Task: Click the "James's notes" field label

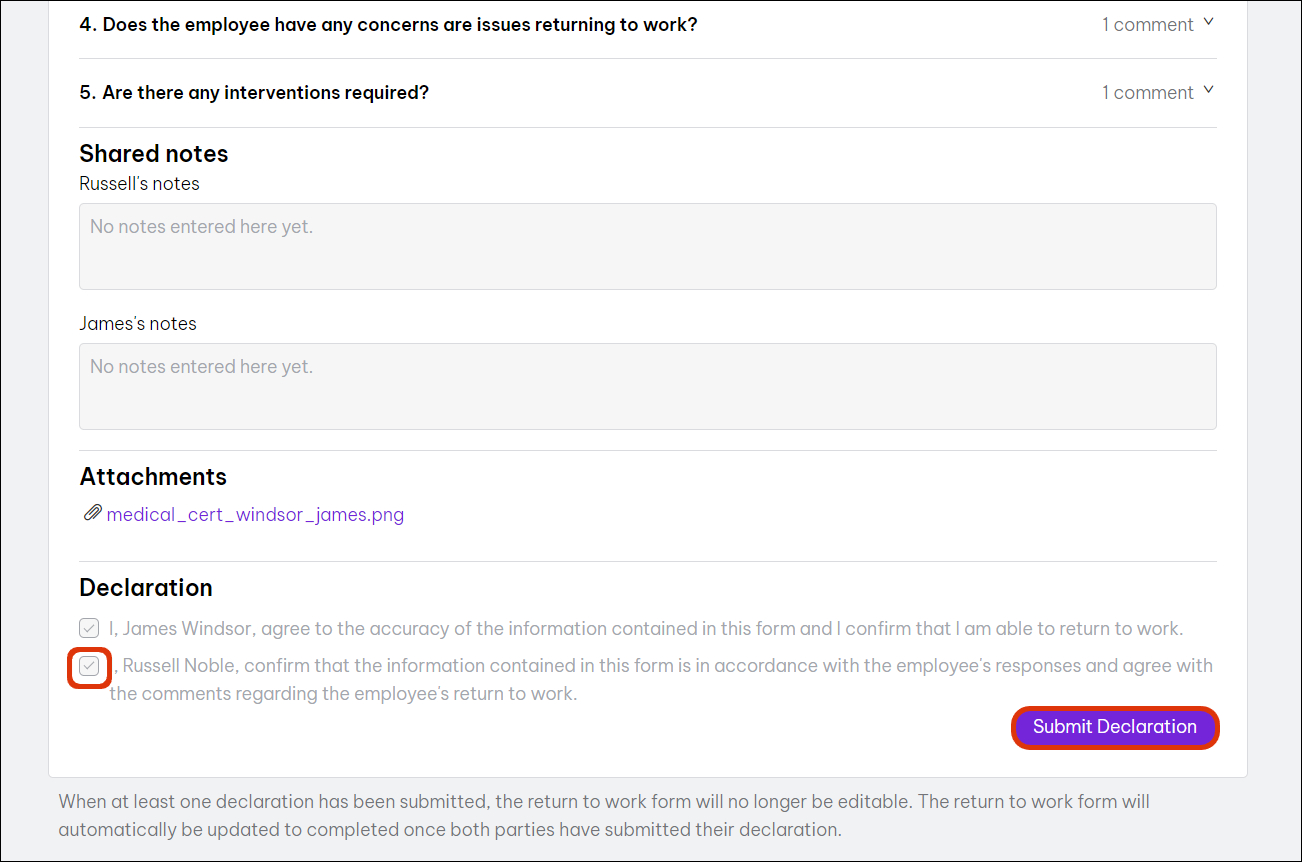Action: coord(138,324)
